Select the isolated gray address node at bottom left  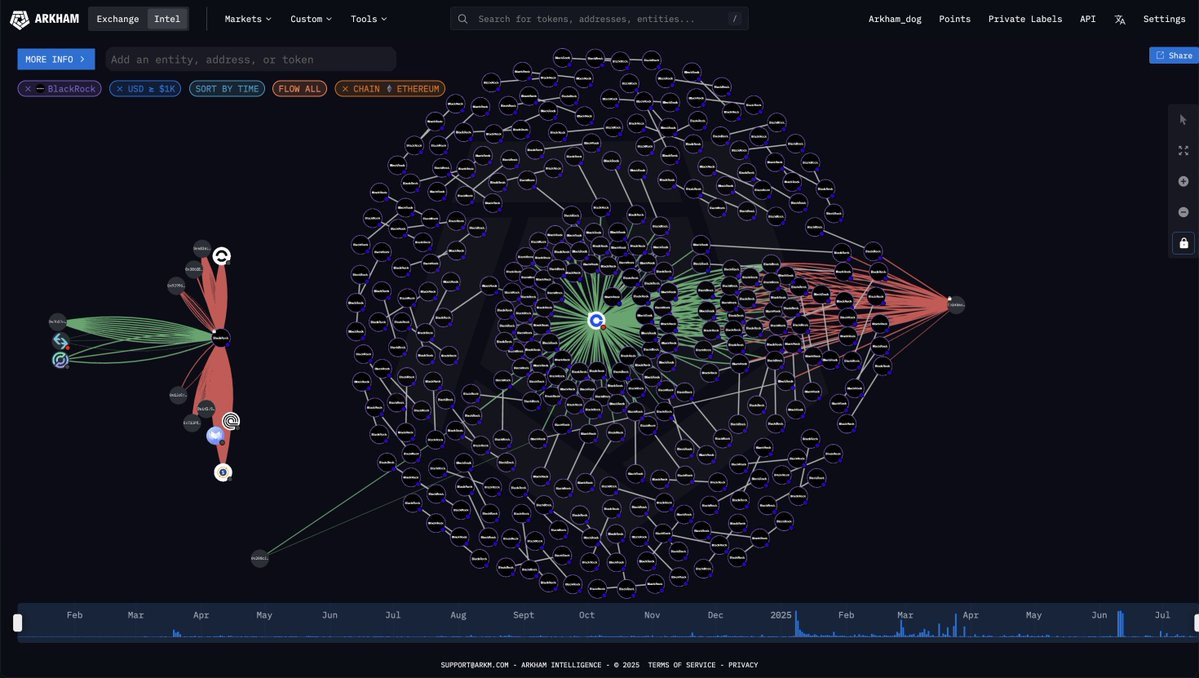[x=260, y=558]
